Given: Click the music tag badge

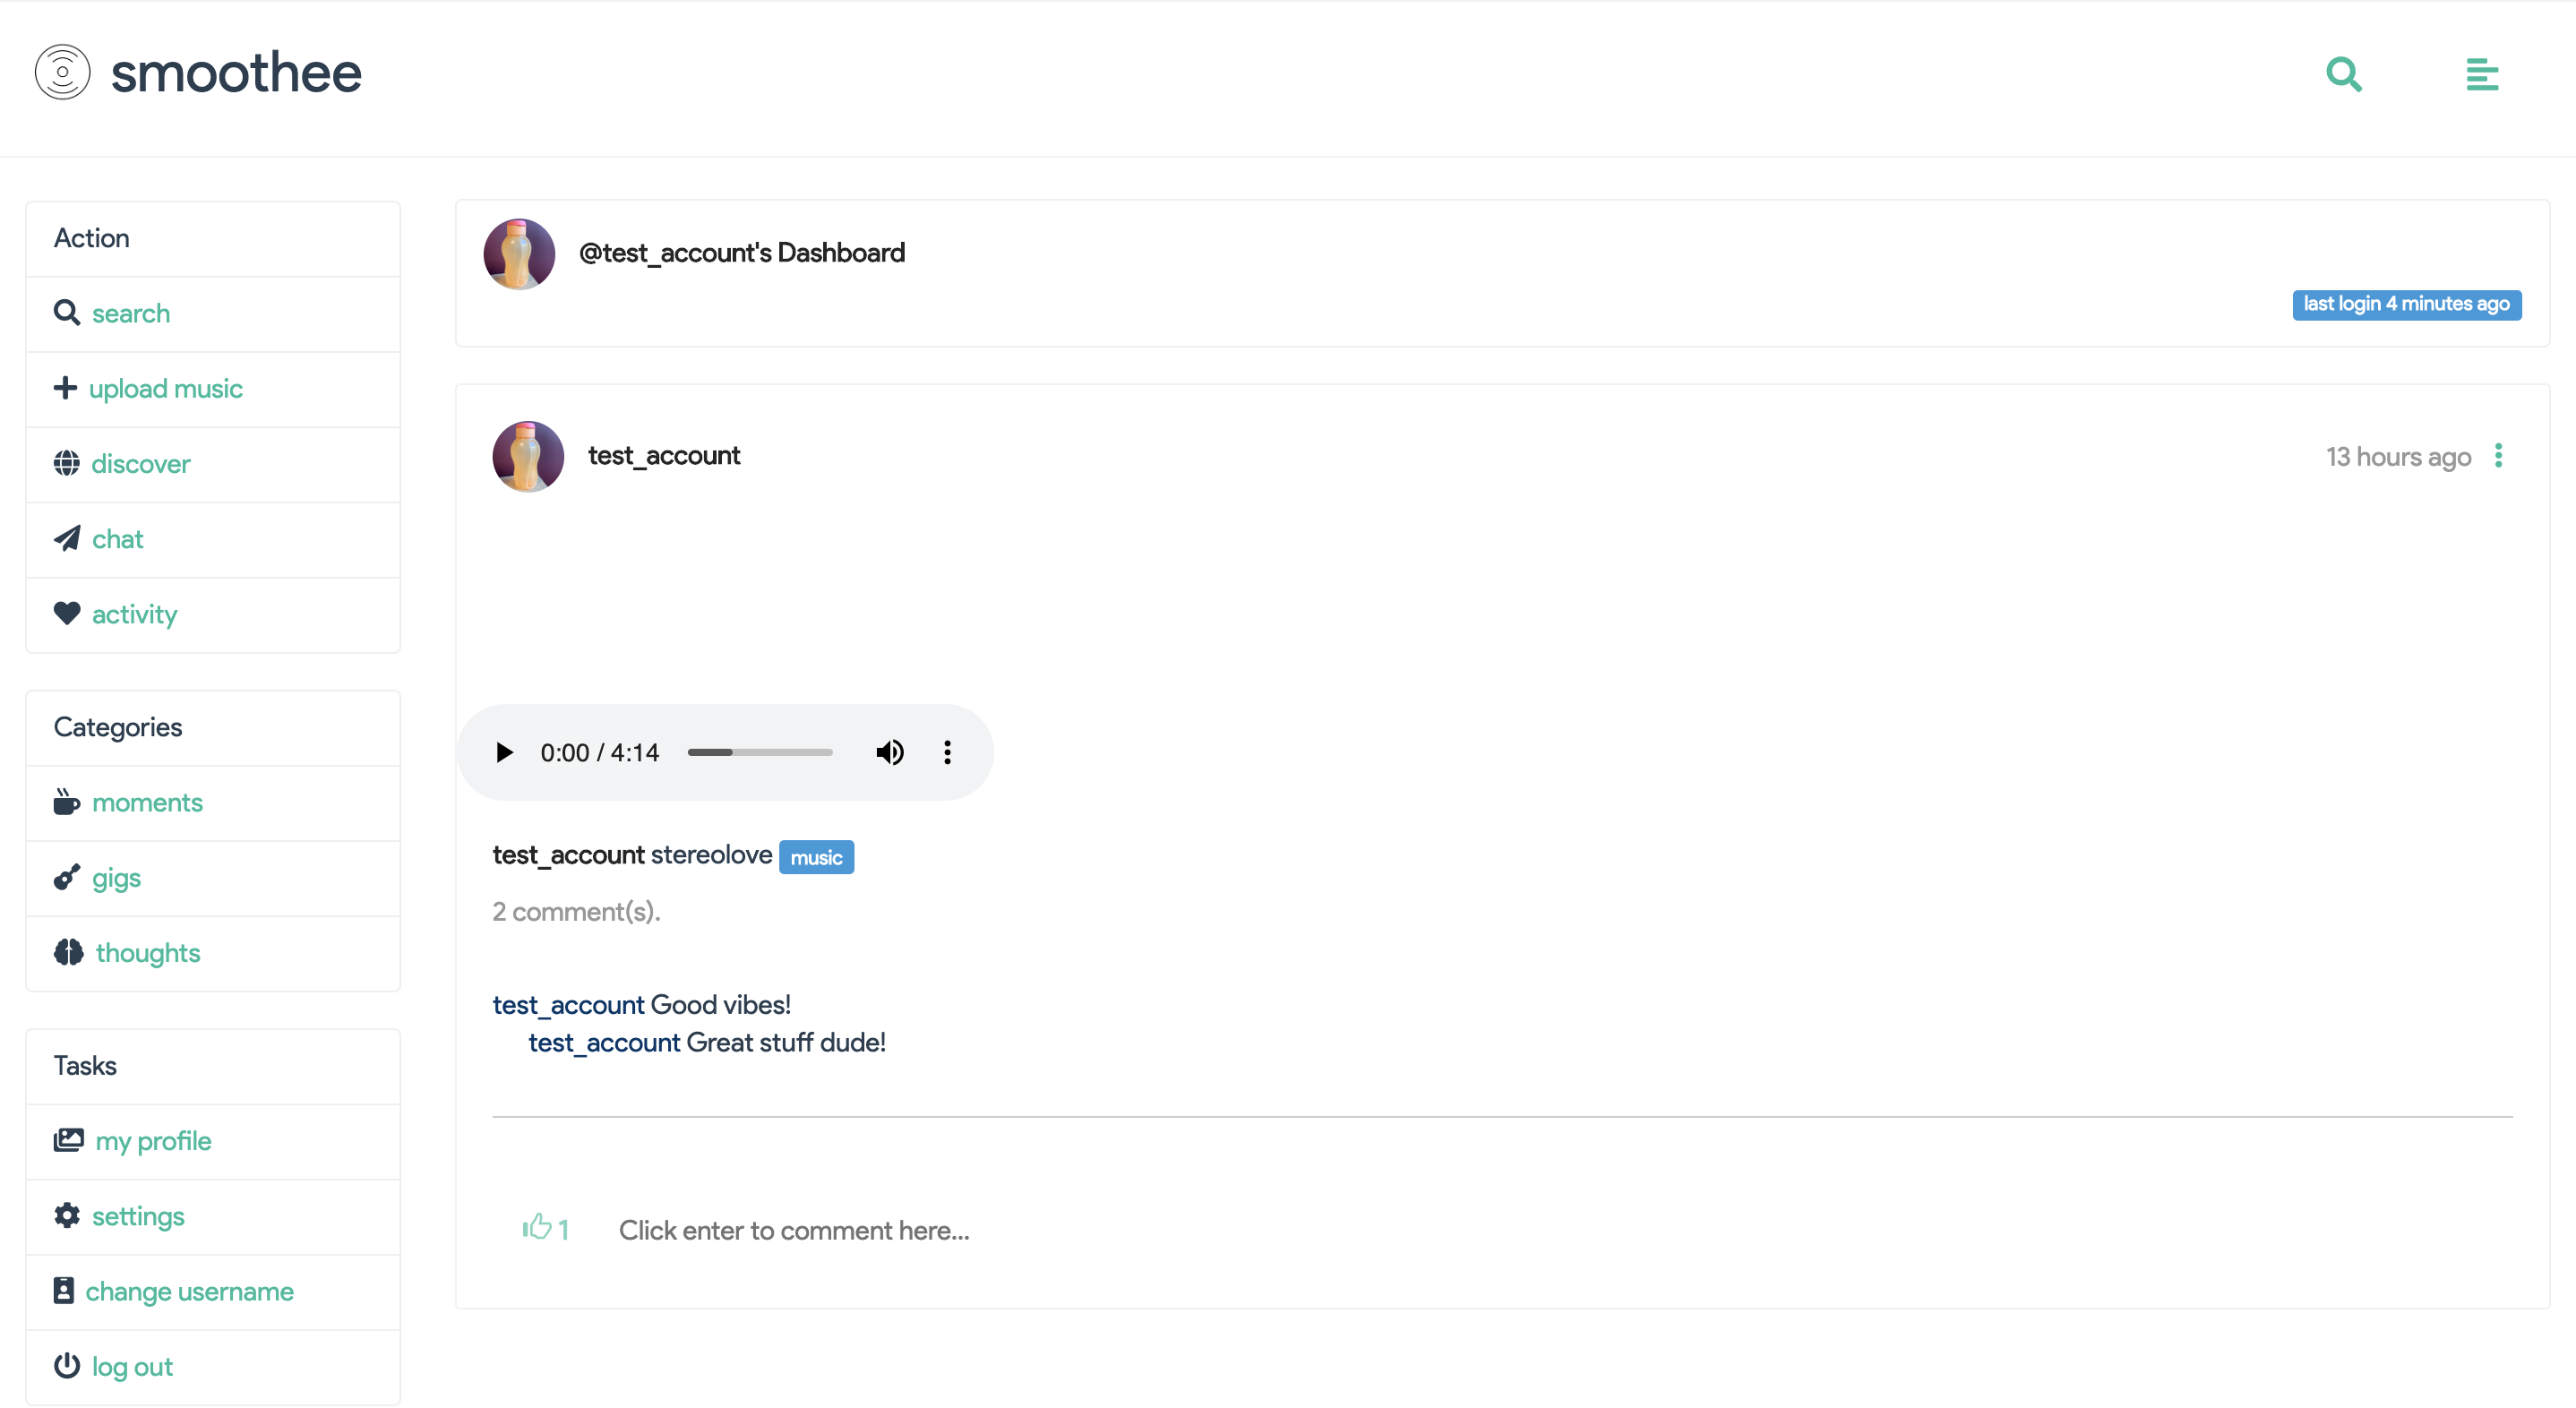Looking at the screenshot, I should [x=816, y=857].
